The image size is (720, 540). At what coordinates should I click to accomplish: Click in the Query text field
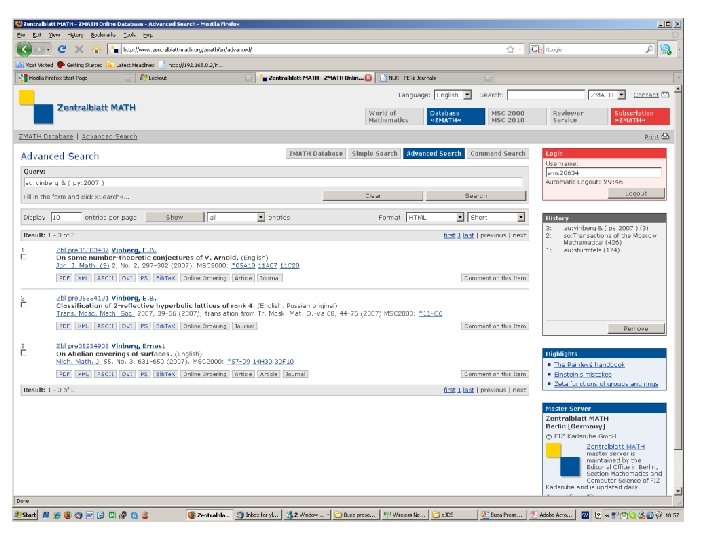click(x=273, y=182)
